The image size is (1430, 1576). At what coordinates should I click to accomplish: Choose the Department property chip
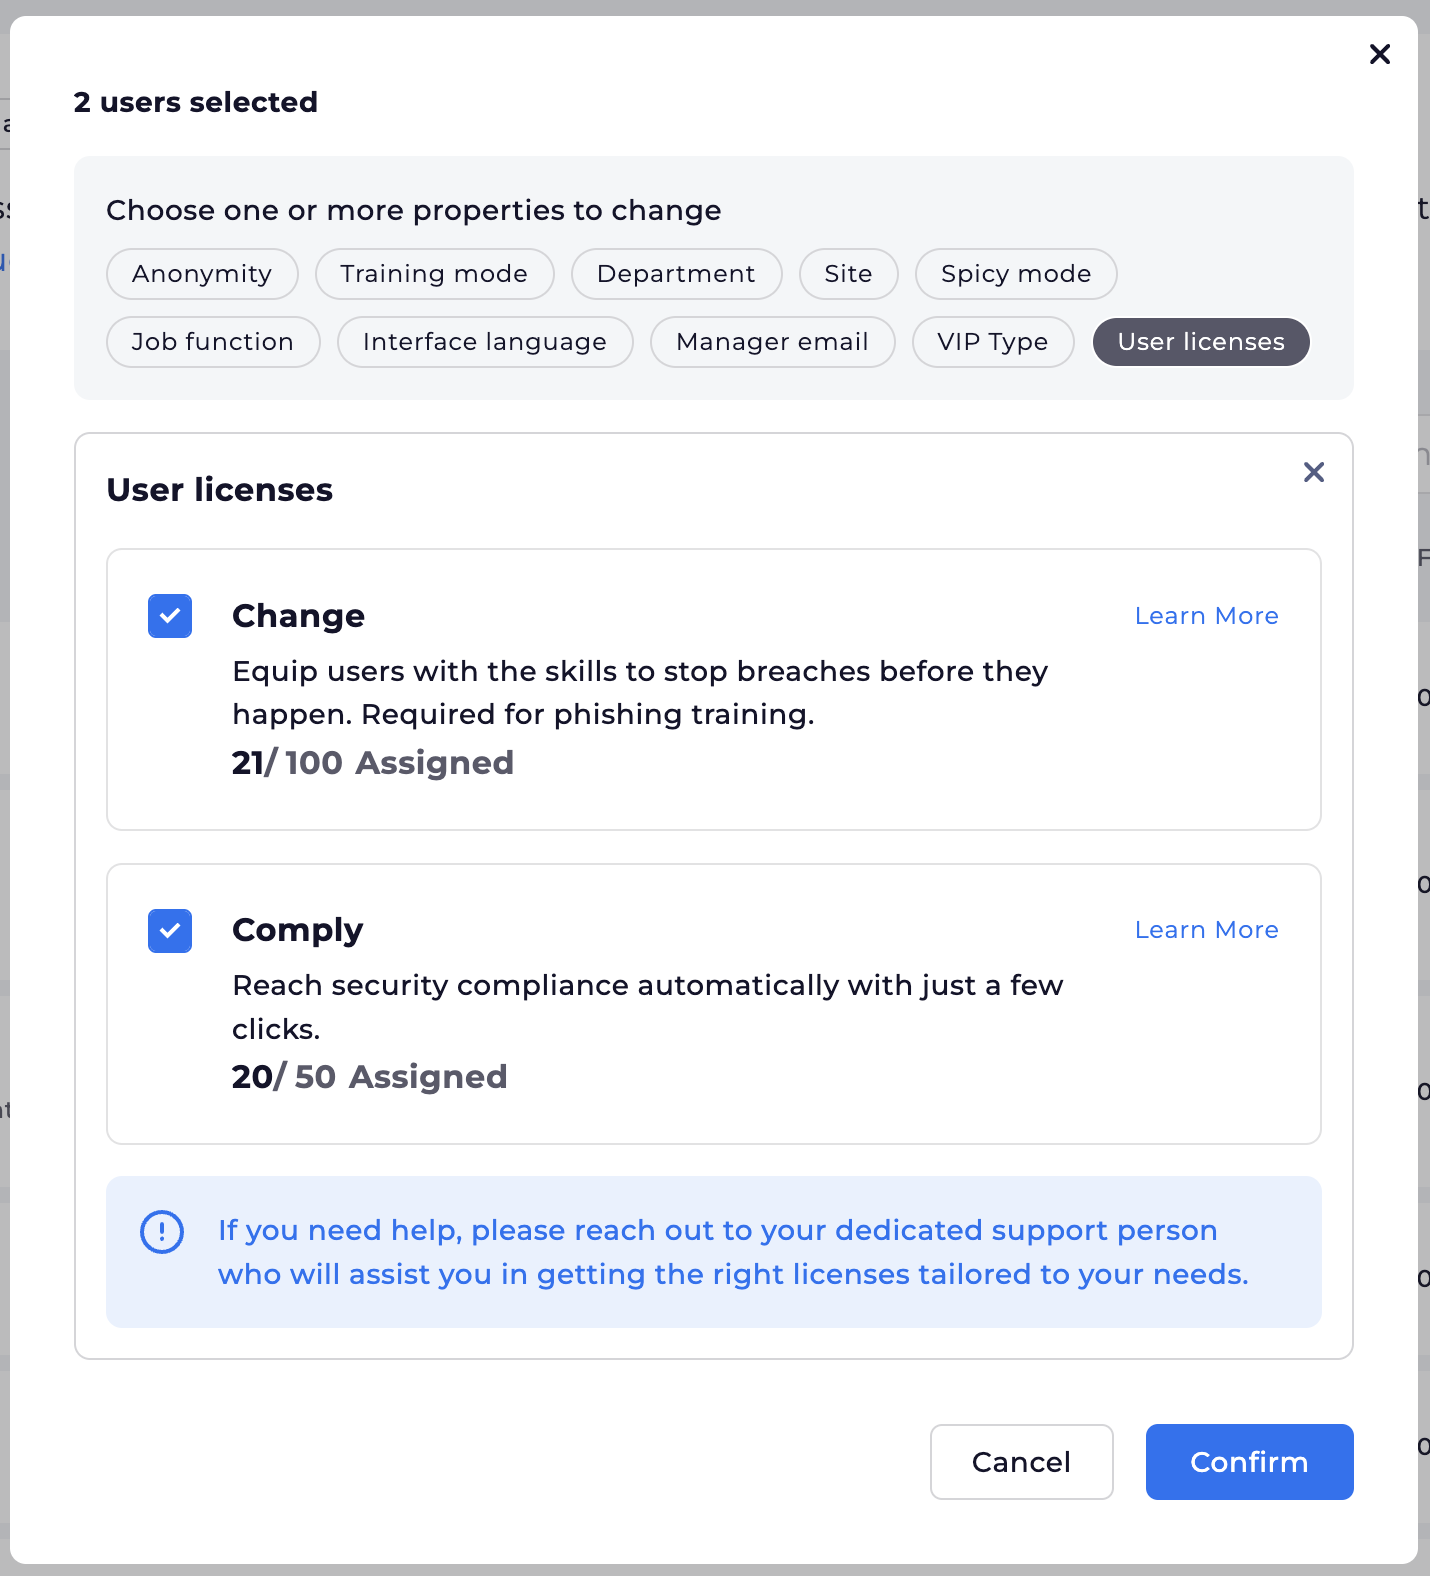point(676,274)
